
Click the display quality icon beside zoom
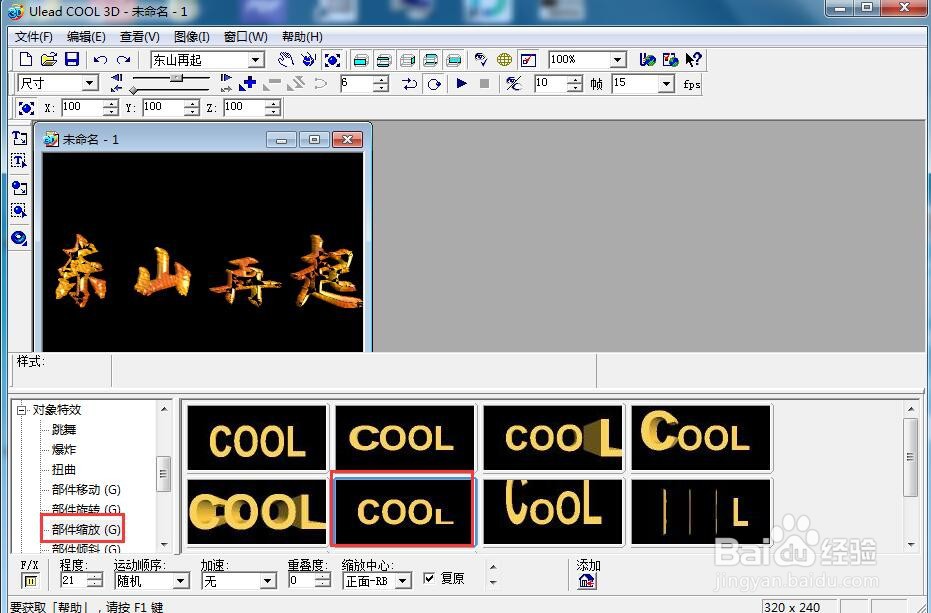click(528, 60)
